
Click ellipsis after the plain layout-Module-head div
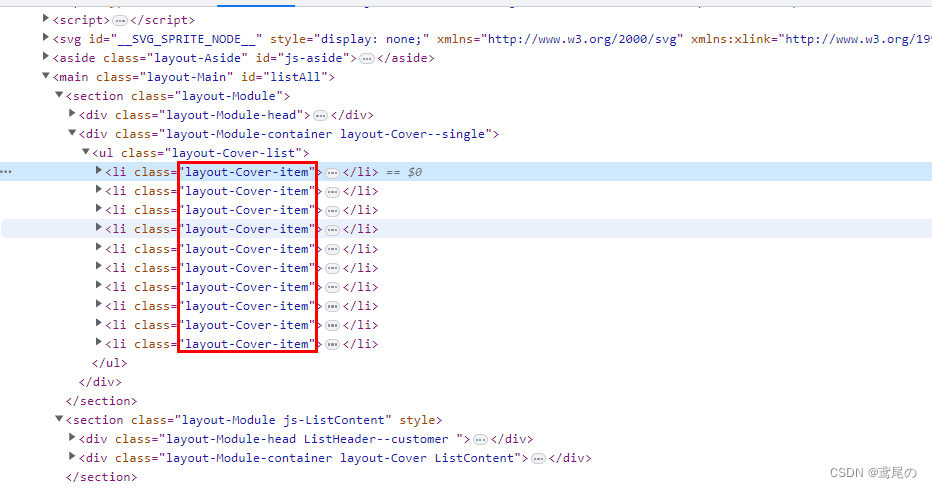(x=321, y=116)
